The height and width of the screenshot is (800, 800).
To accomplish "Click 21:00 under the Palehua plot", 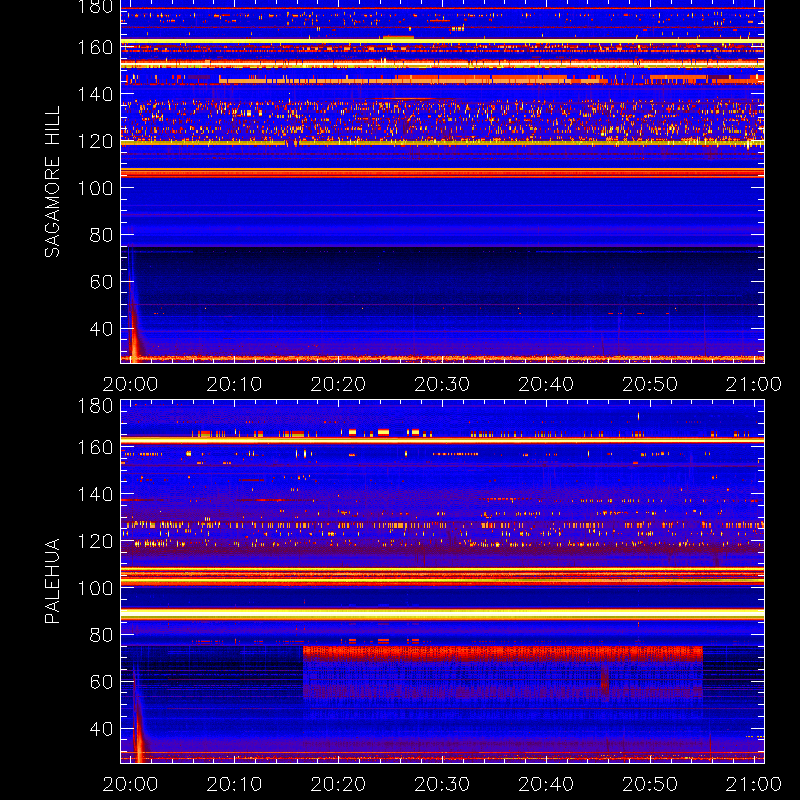I will (x=754, y=784).
